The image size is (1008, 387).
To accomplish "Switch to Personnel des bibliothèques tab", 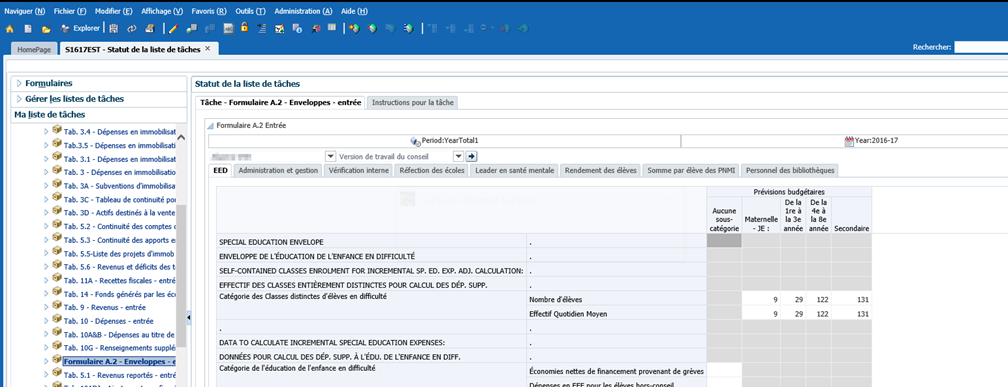I will click(790, 170).
